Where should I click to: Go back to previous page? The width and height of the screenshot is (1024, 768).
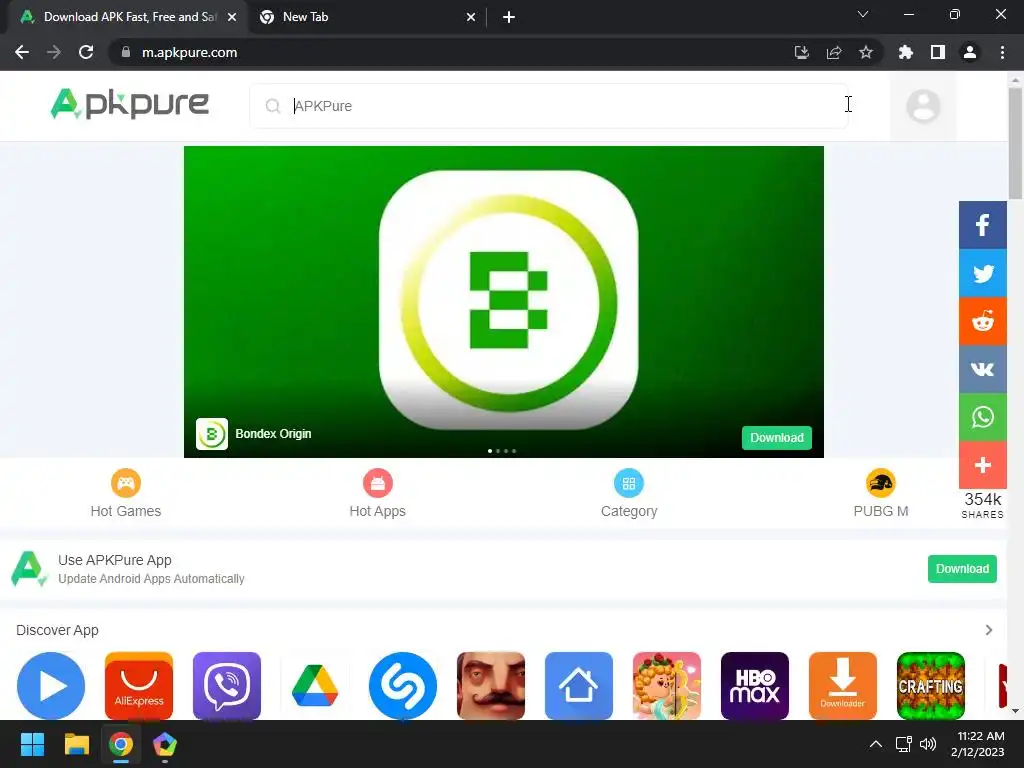pos(22,52)
